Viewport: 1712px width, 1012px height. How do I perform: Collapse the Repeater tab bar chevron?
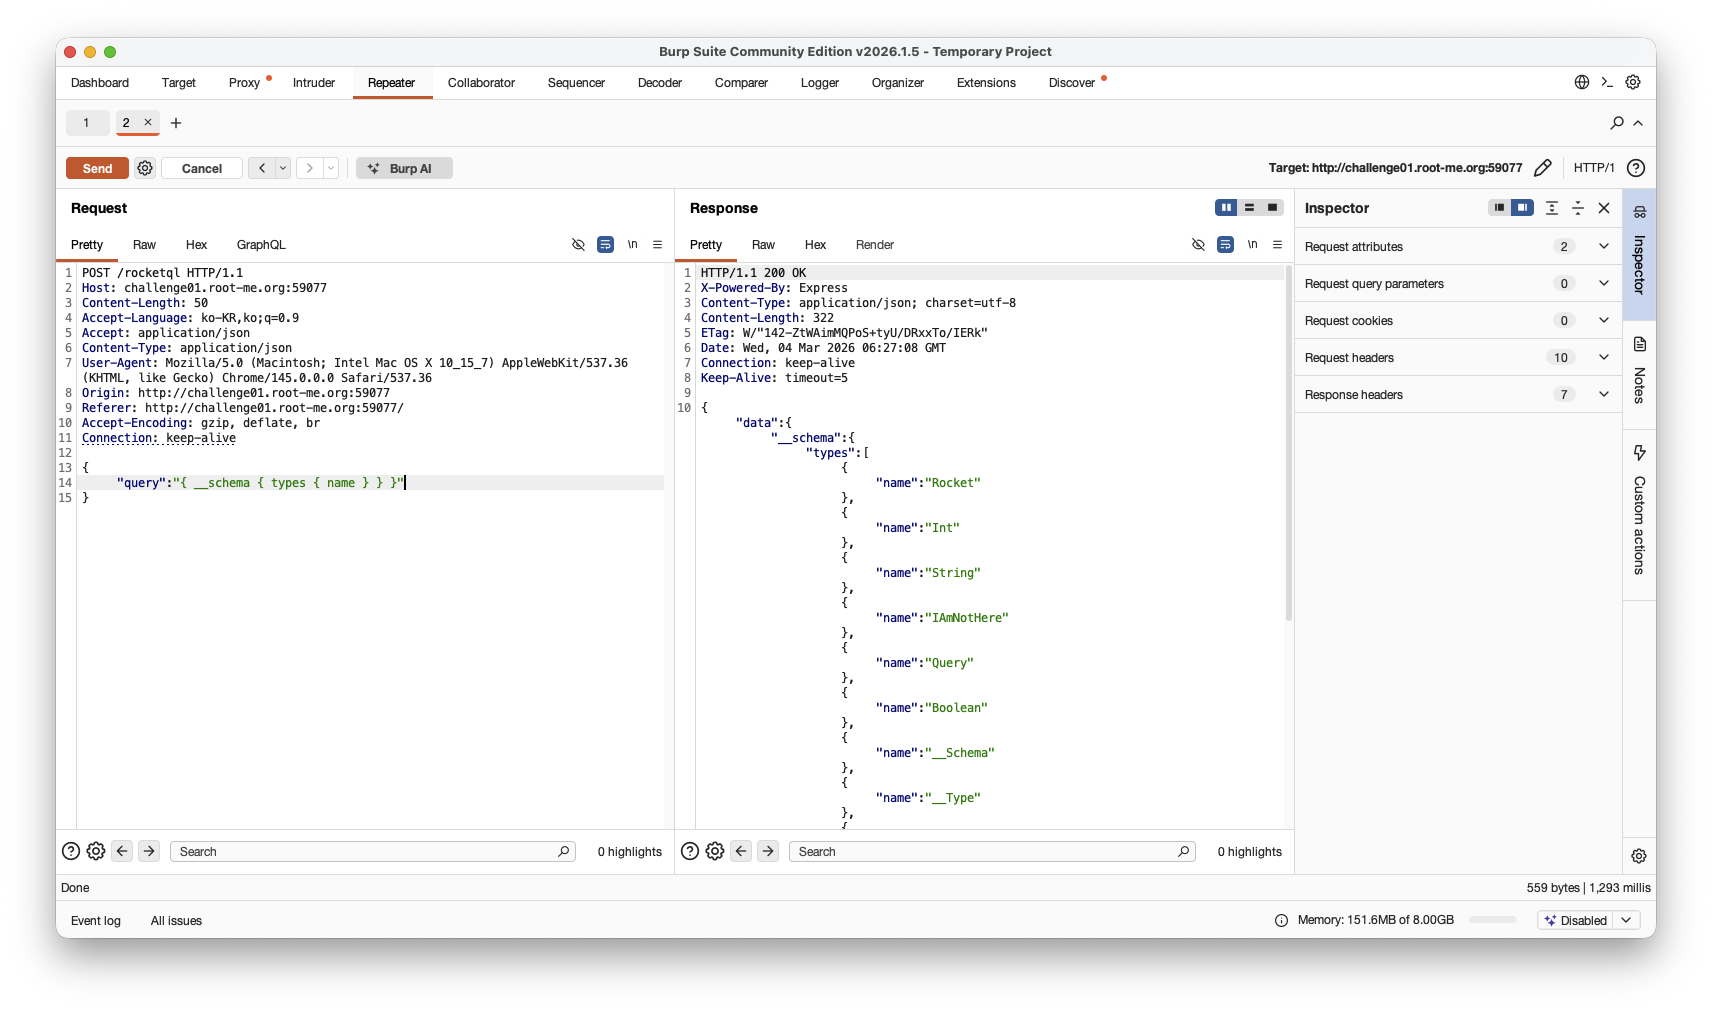click(x=1638, y=123)
